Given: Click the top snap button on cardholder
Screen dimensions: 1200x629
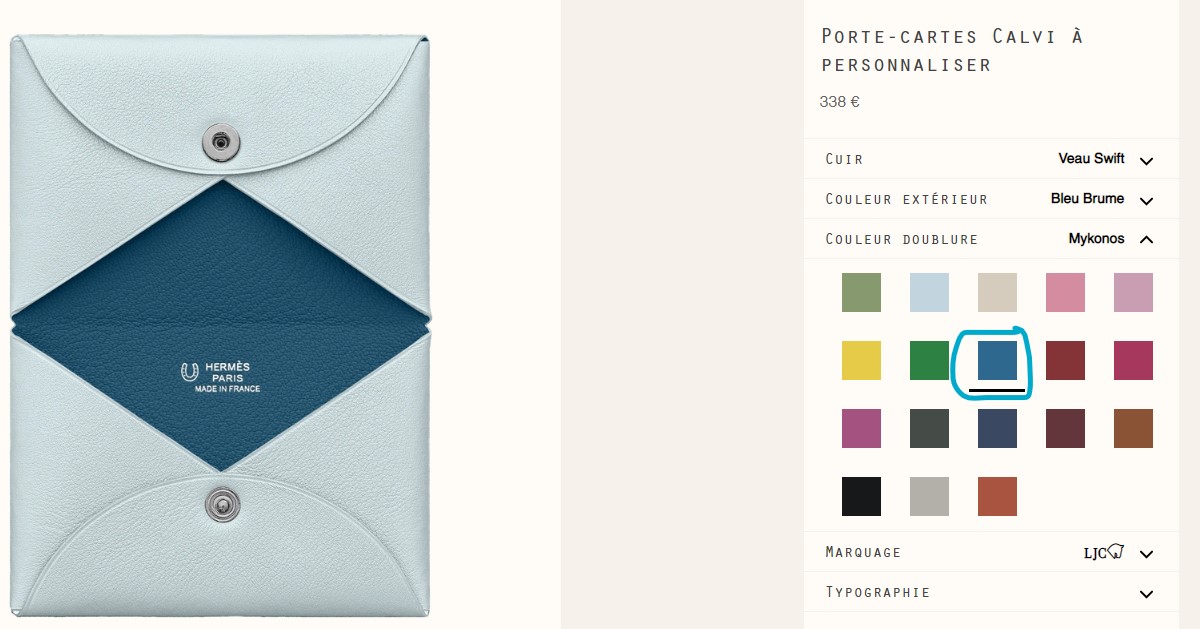Looking at the screenshot, I should [220, 141].
